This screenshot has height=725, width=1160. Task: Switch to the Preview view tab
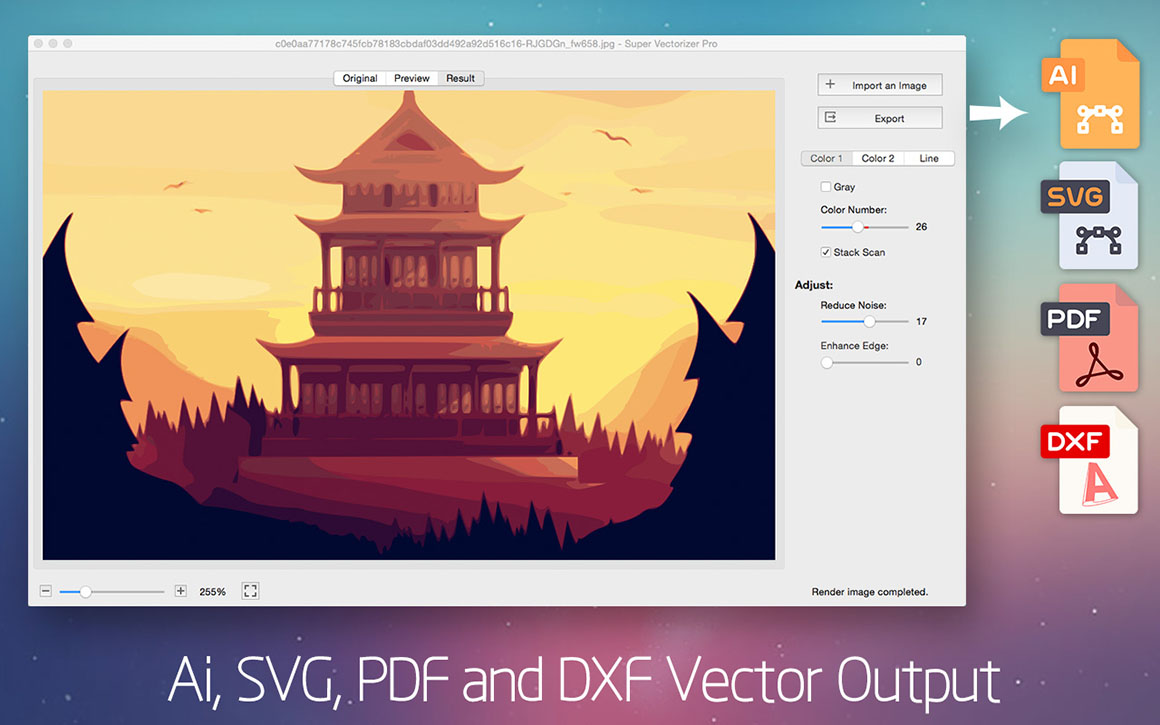(x=412, y=78)
